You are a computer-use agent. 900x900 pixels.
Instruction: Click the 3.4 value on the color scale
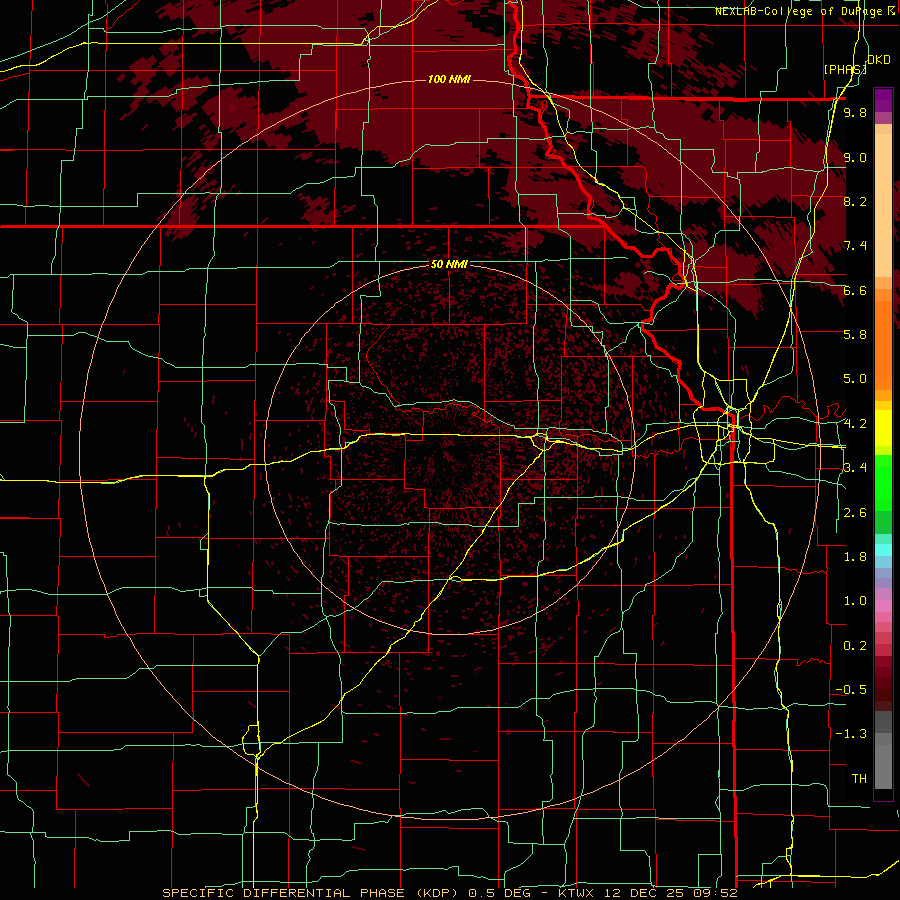[x=855, y=468]
